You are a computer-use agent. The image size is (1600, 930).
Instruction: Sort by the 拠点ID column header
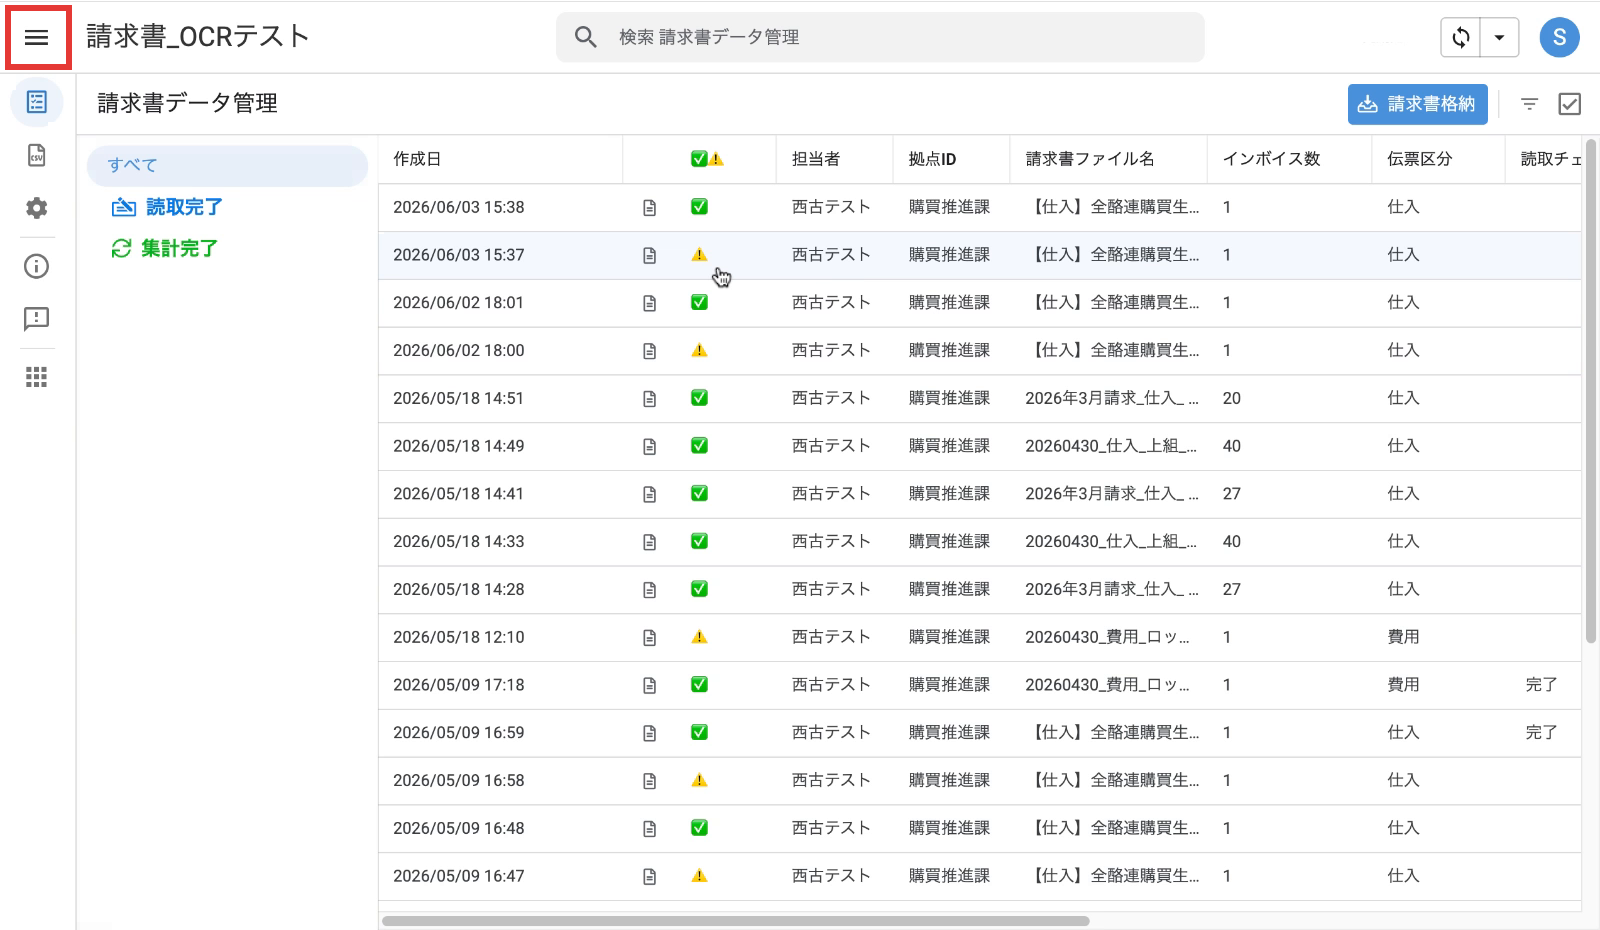click(932, 159)
